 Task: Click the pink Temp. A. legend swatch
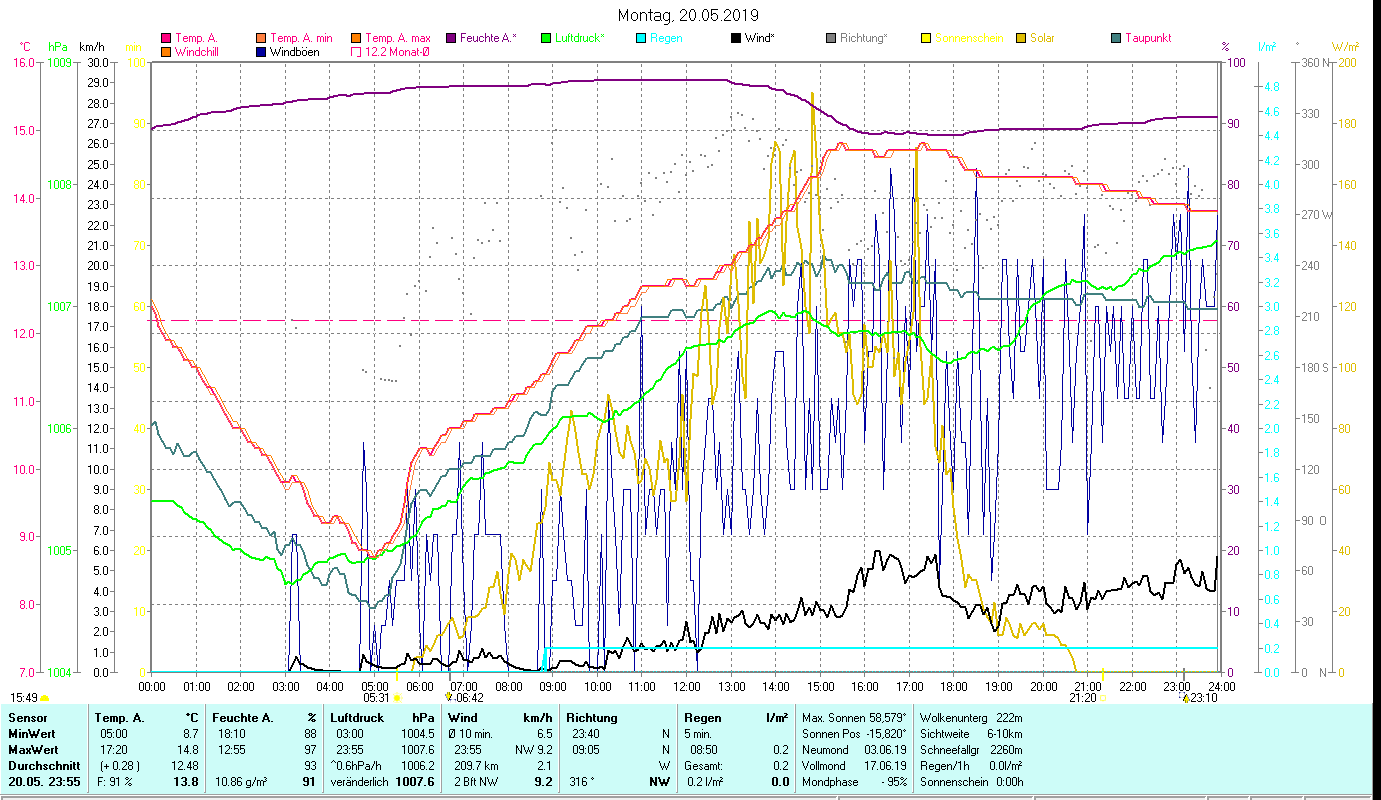(x=166, y=39)
